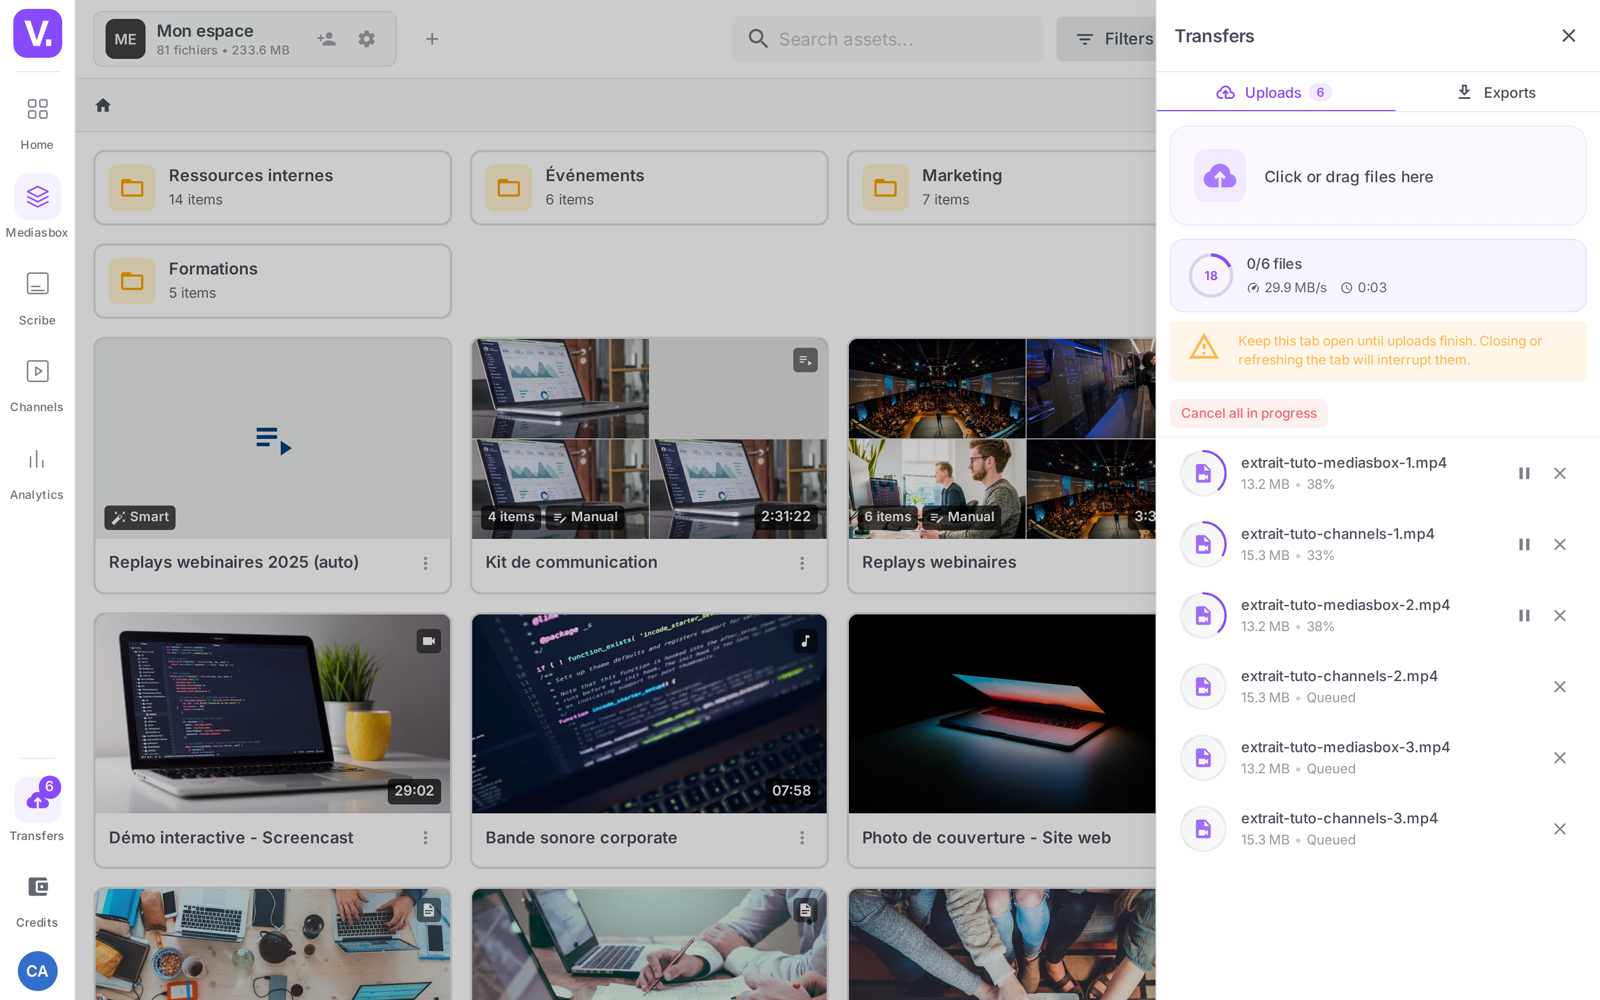Click the file icon of extrait-tuto-channels-2.mp4

click(x=1203, y=687)
